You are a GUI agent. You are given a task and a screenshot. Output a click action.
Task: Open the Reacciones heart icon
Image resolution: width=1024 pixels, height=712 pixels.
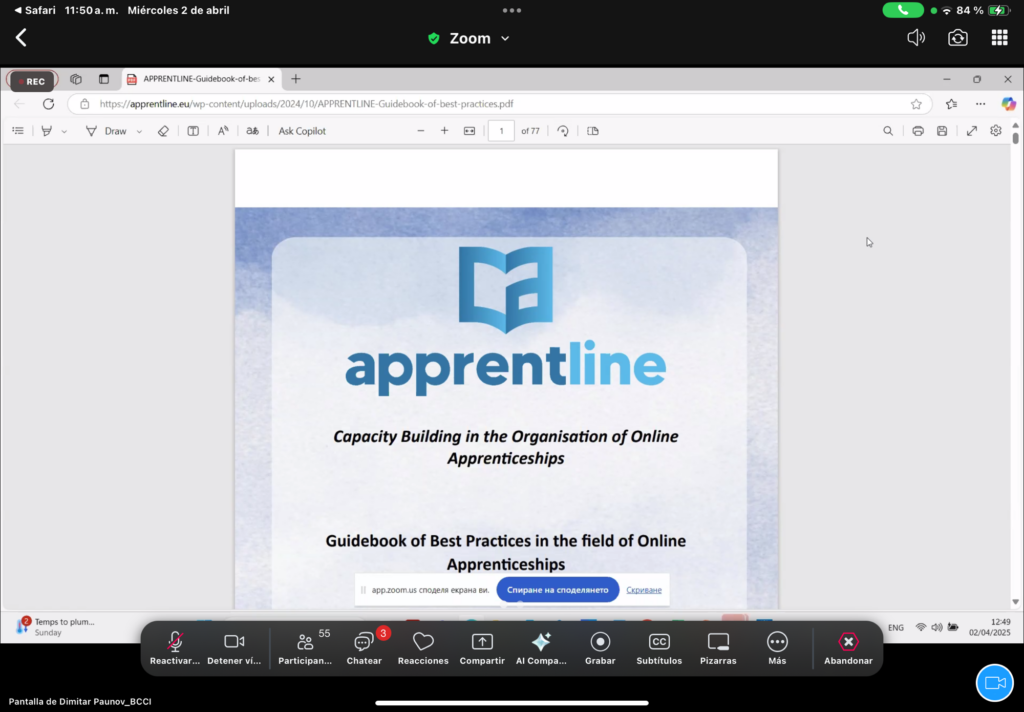point(423,647)
